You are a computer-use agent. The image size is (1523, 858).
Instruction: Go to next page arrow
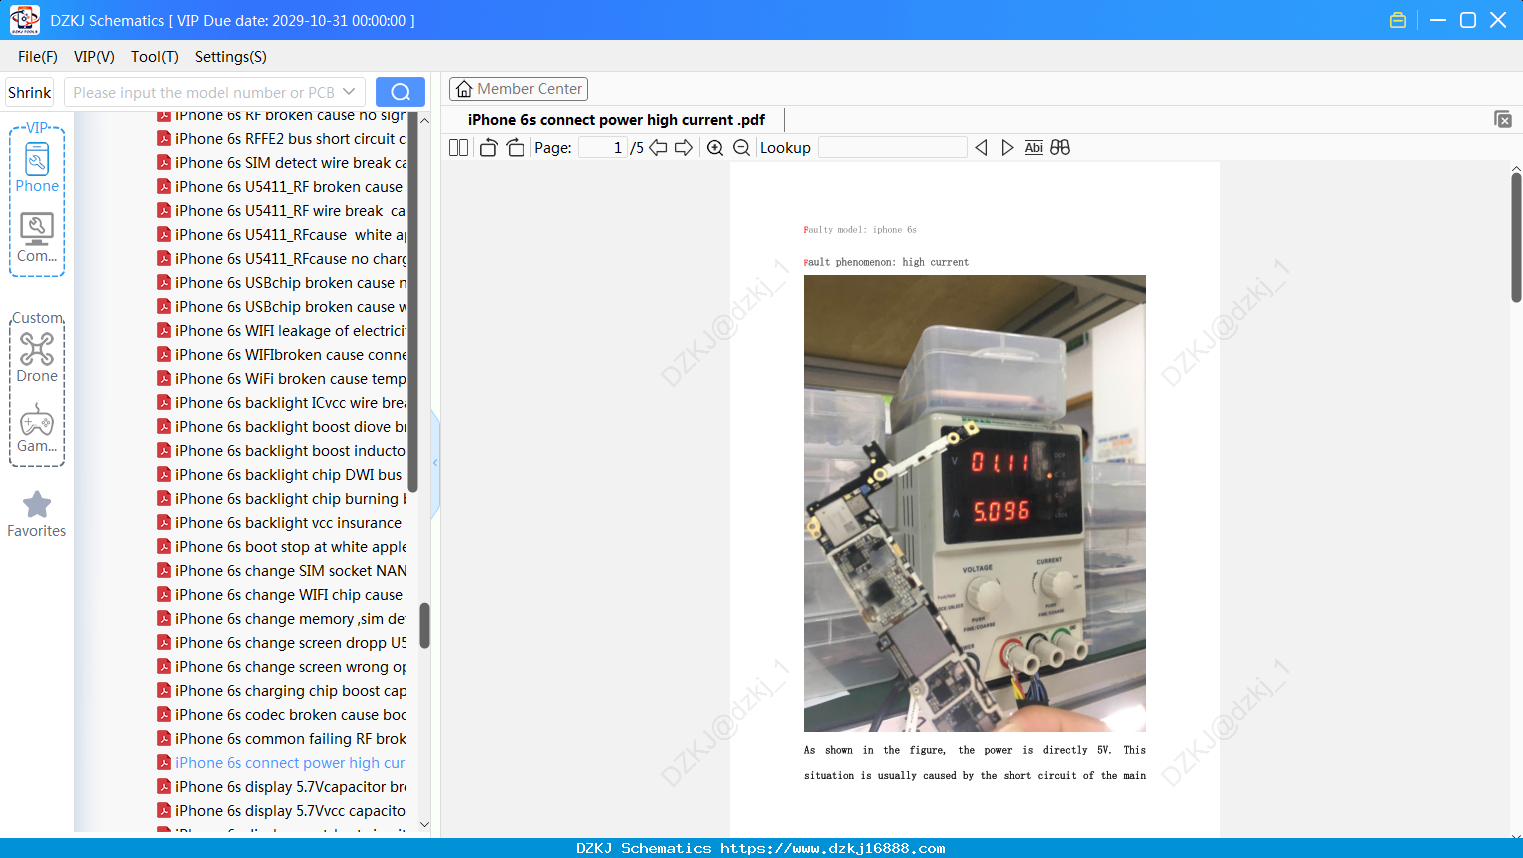click(684, 148)
